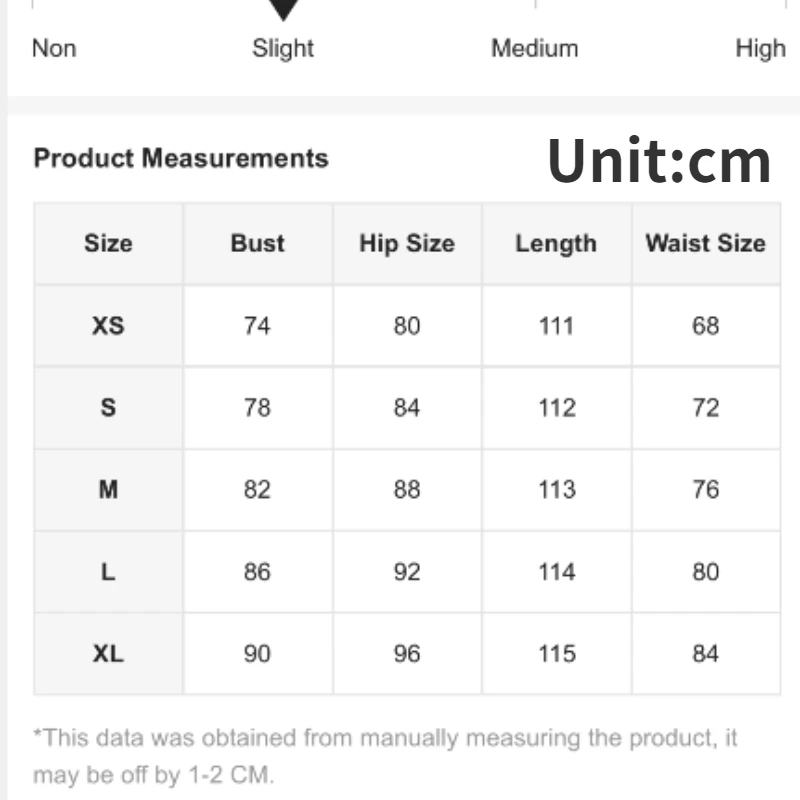Select the 'Non' stretch label
800x800 pixels.
(x=54, y=48)
